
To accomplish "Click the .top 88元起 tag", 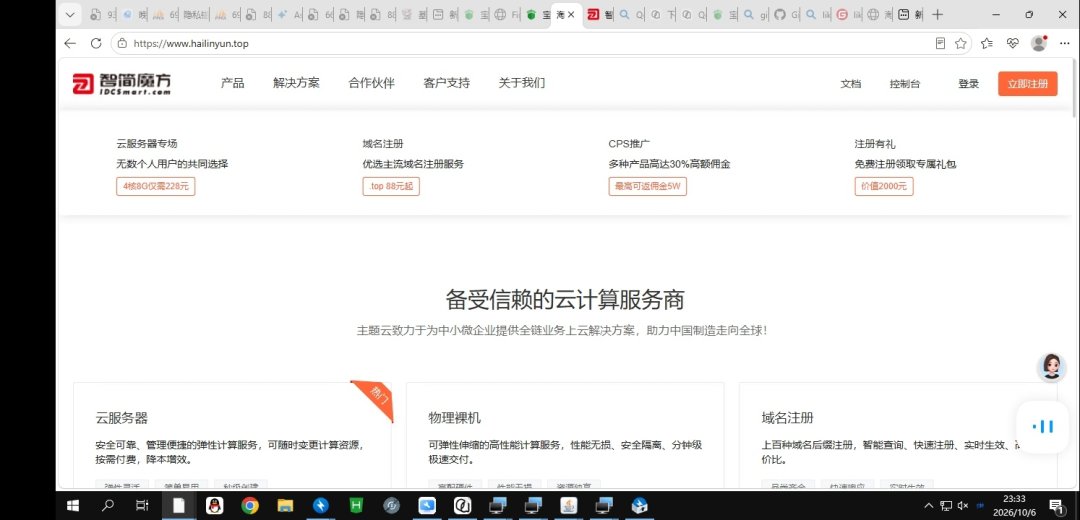I will point(391,187).
